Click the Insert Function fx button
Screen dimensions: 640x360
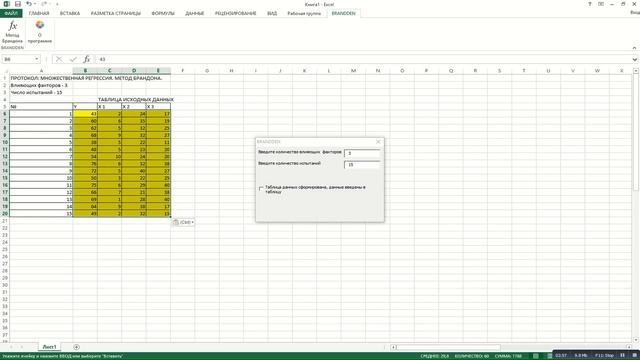(x=87, y=59)
